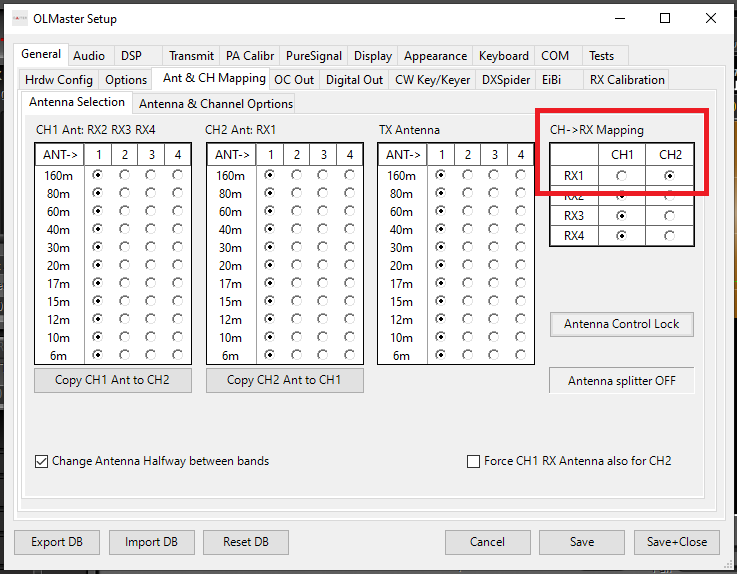Click the OLMaster app icon in title bar
Screen dimensions: 737x574
click(x=19, y=19)
